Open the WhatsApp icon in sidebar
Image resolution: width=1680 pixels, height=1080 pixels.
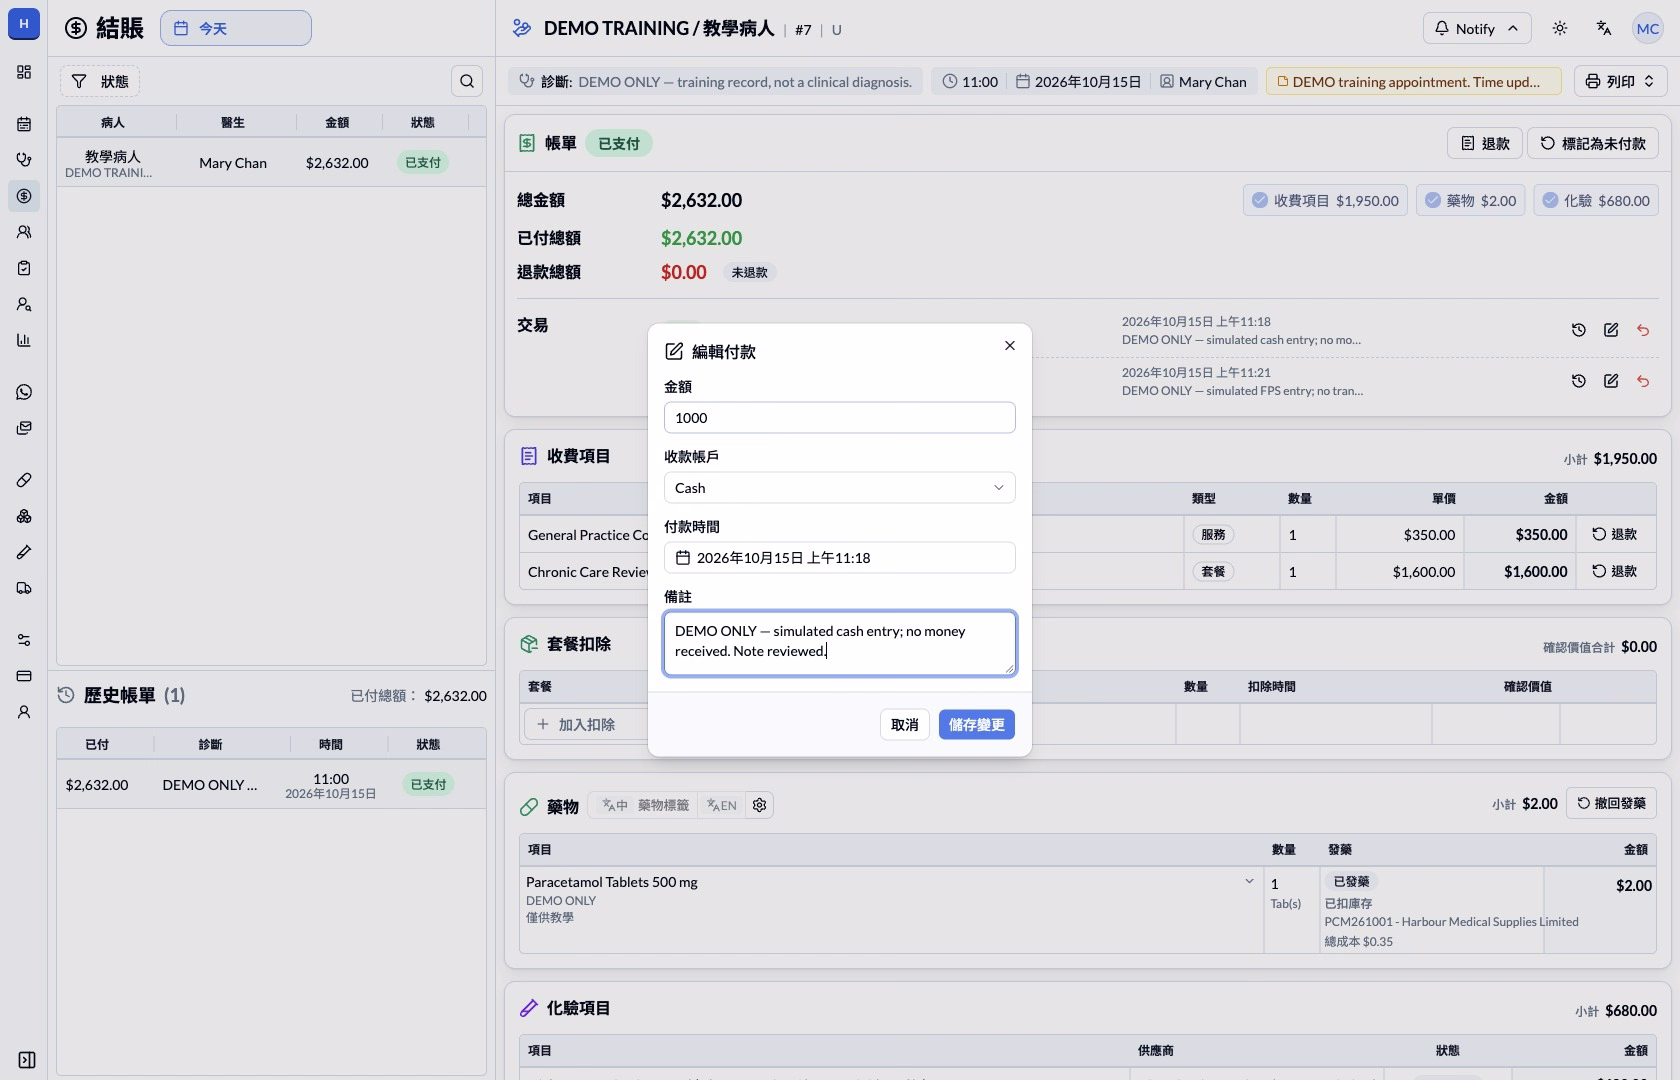[24, 392]
